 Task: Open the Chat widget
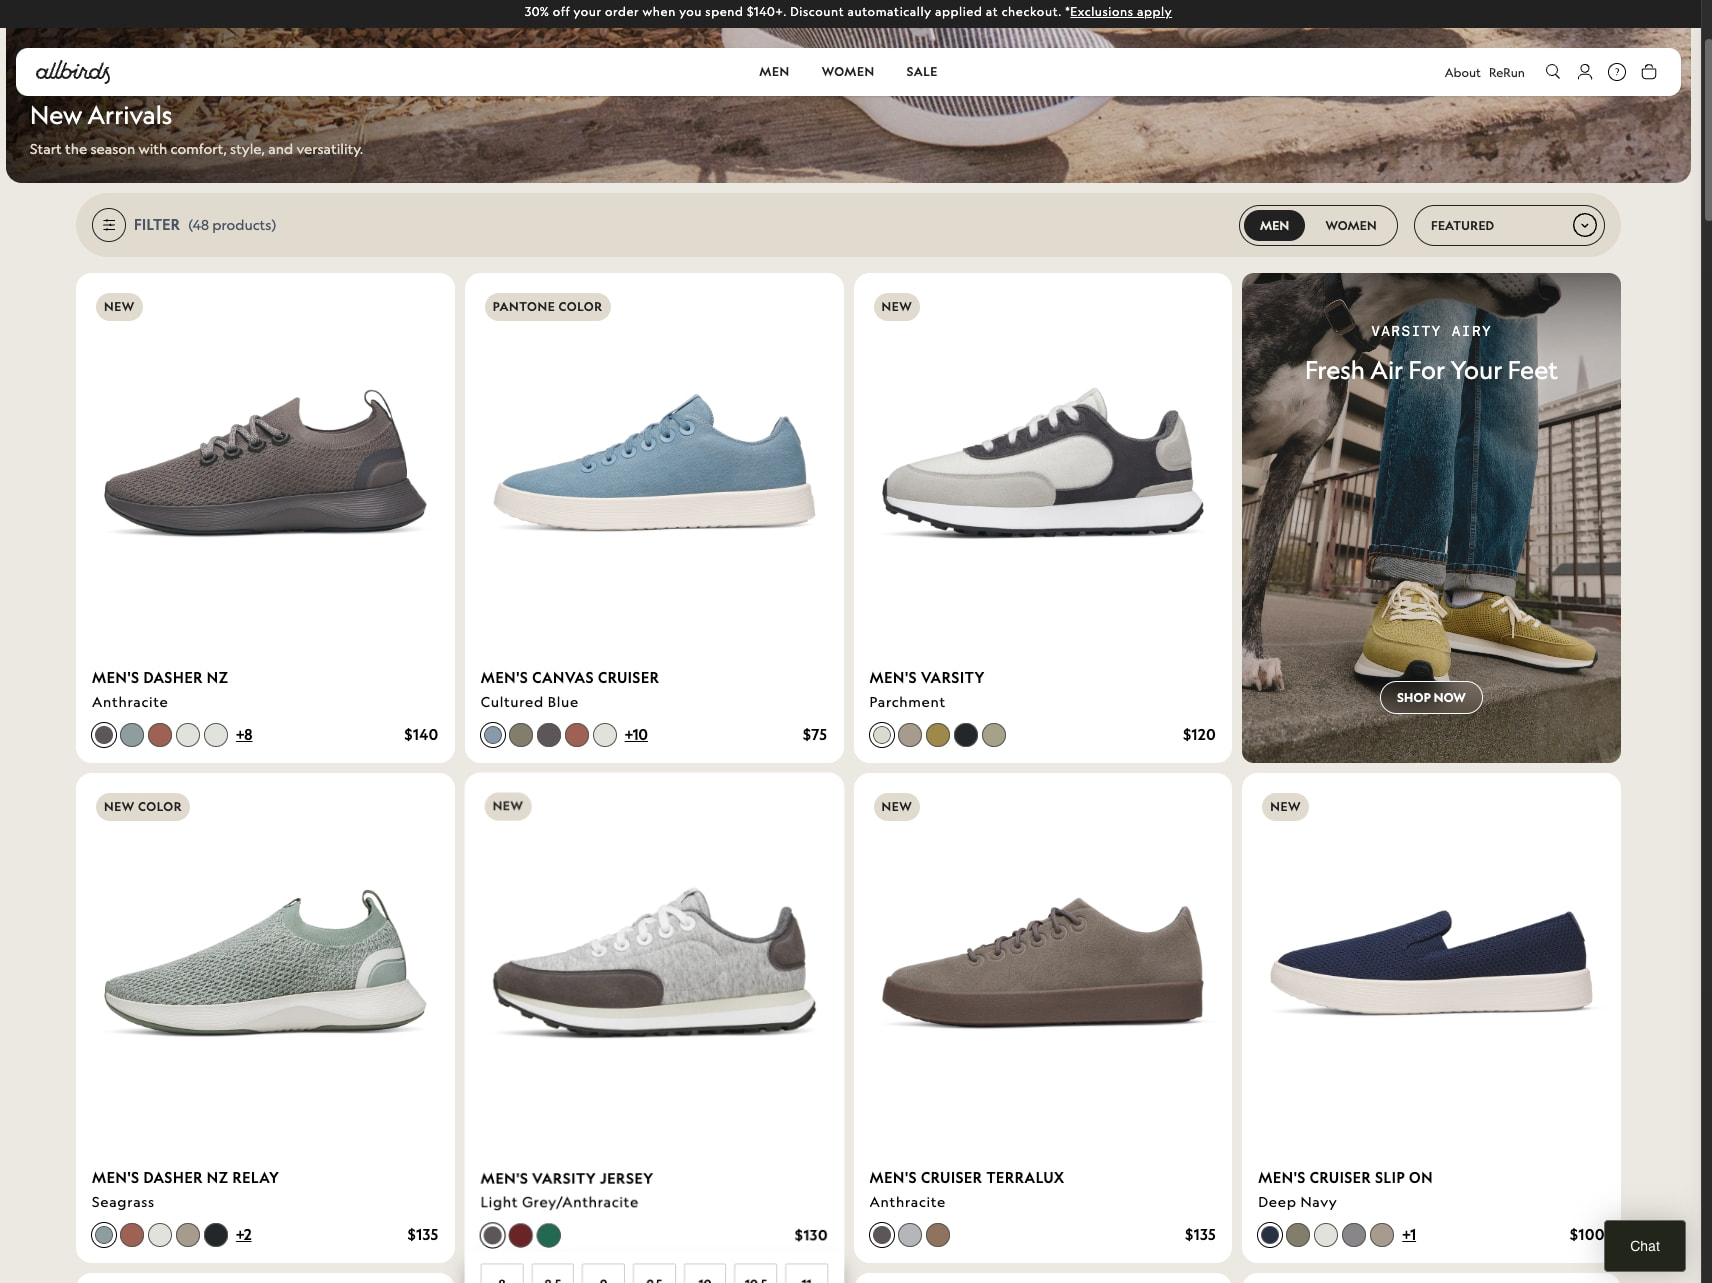pyautogui.click(x=1645, y=1246)
